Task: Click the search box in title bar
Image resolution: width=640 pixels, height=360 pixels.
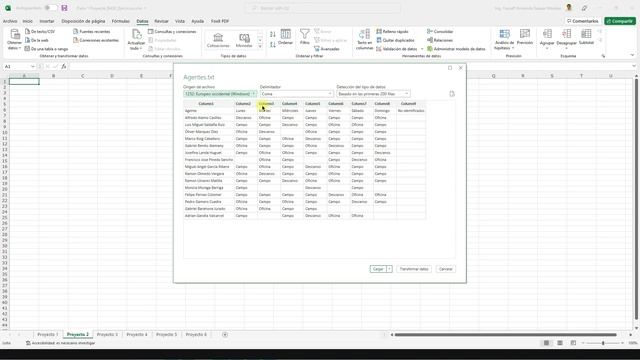Action: pos(323,8)
